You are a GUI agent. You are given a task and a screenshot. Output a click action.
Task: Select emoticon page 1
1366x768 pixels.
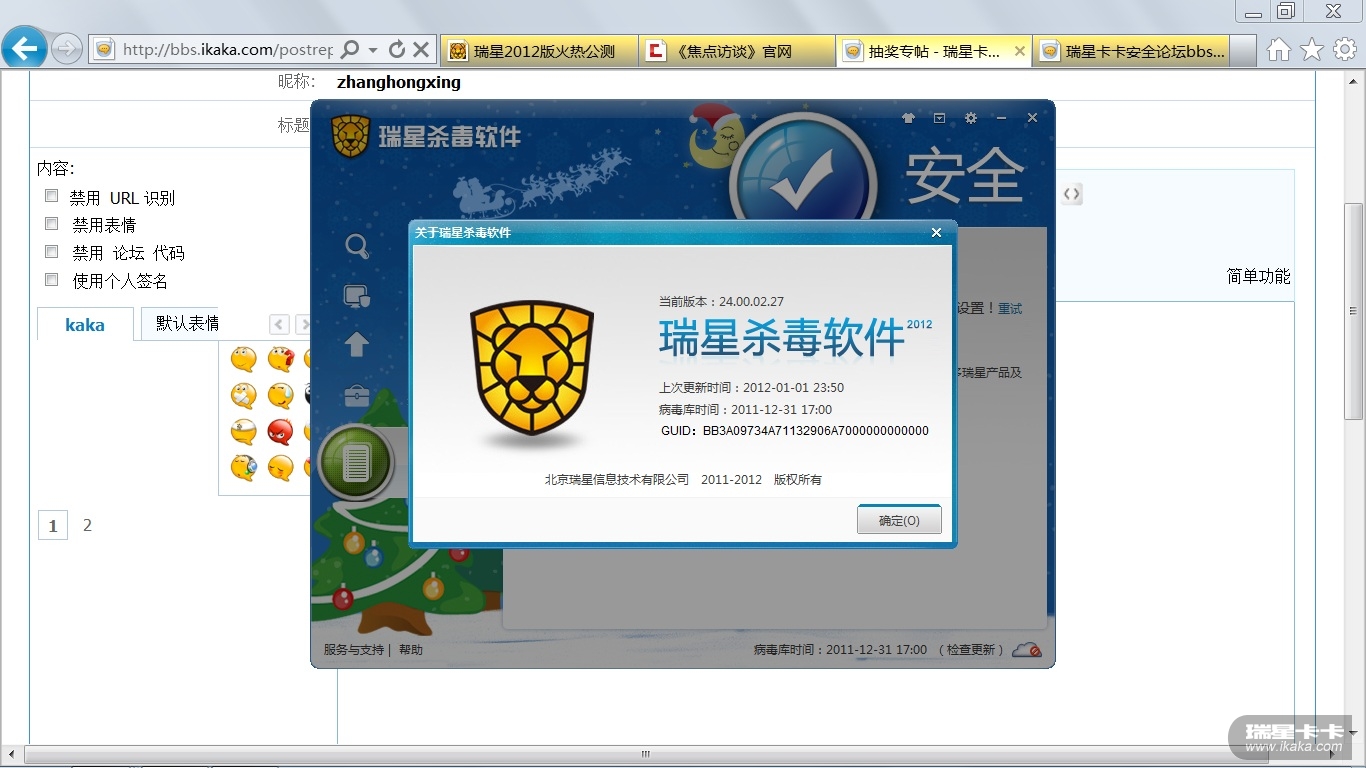(53, 525)
